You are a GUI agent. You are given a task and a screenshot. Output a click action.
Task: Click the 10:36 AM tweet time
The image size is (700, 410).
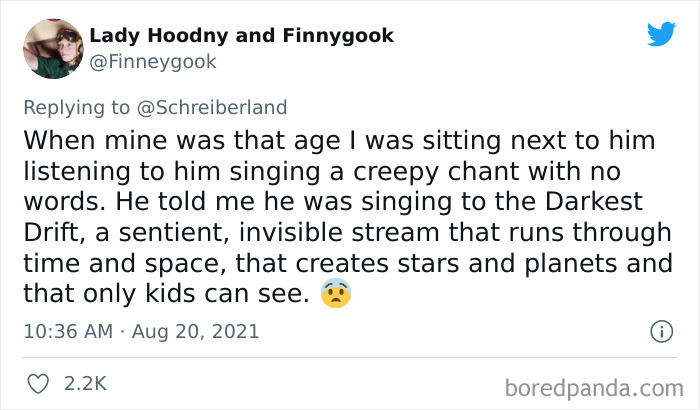pyautogui.click(x=65, y=331)
